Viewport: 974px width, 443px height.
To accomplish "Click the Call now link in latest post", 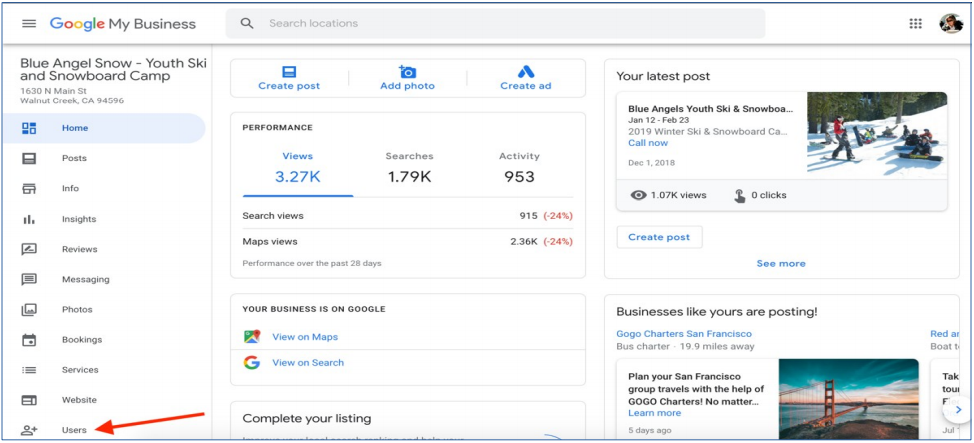I will [648, 143].
